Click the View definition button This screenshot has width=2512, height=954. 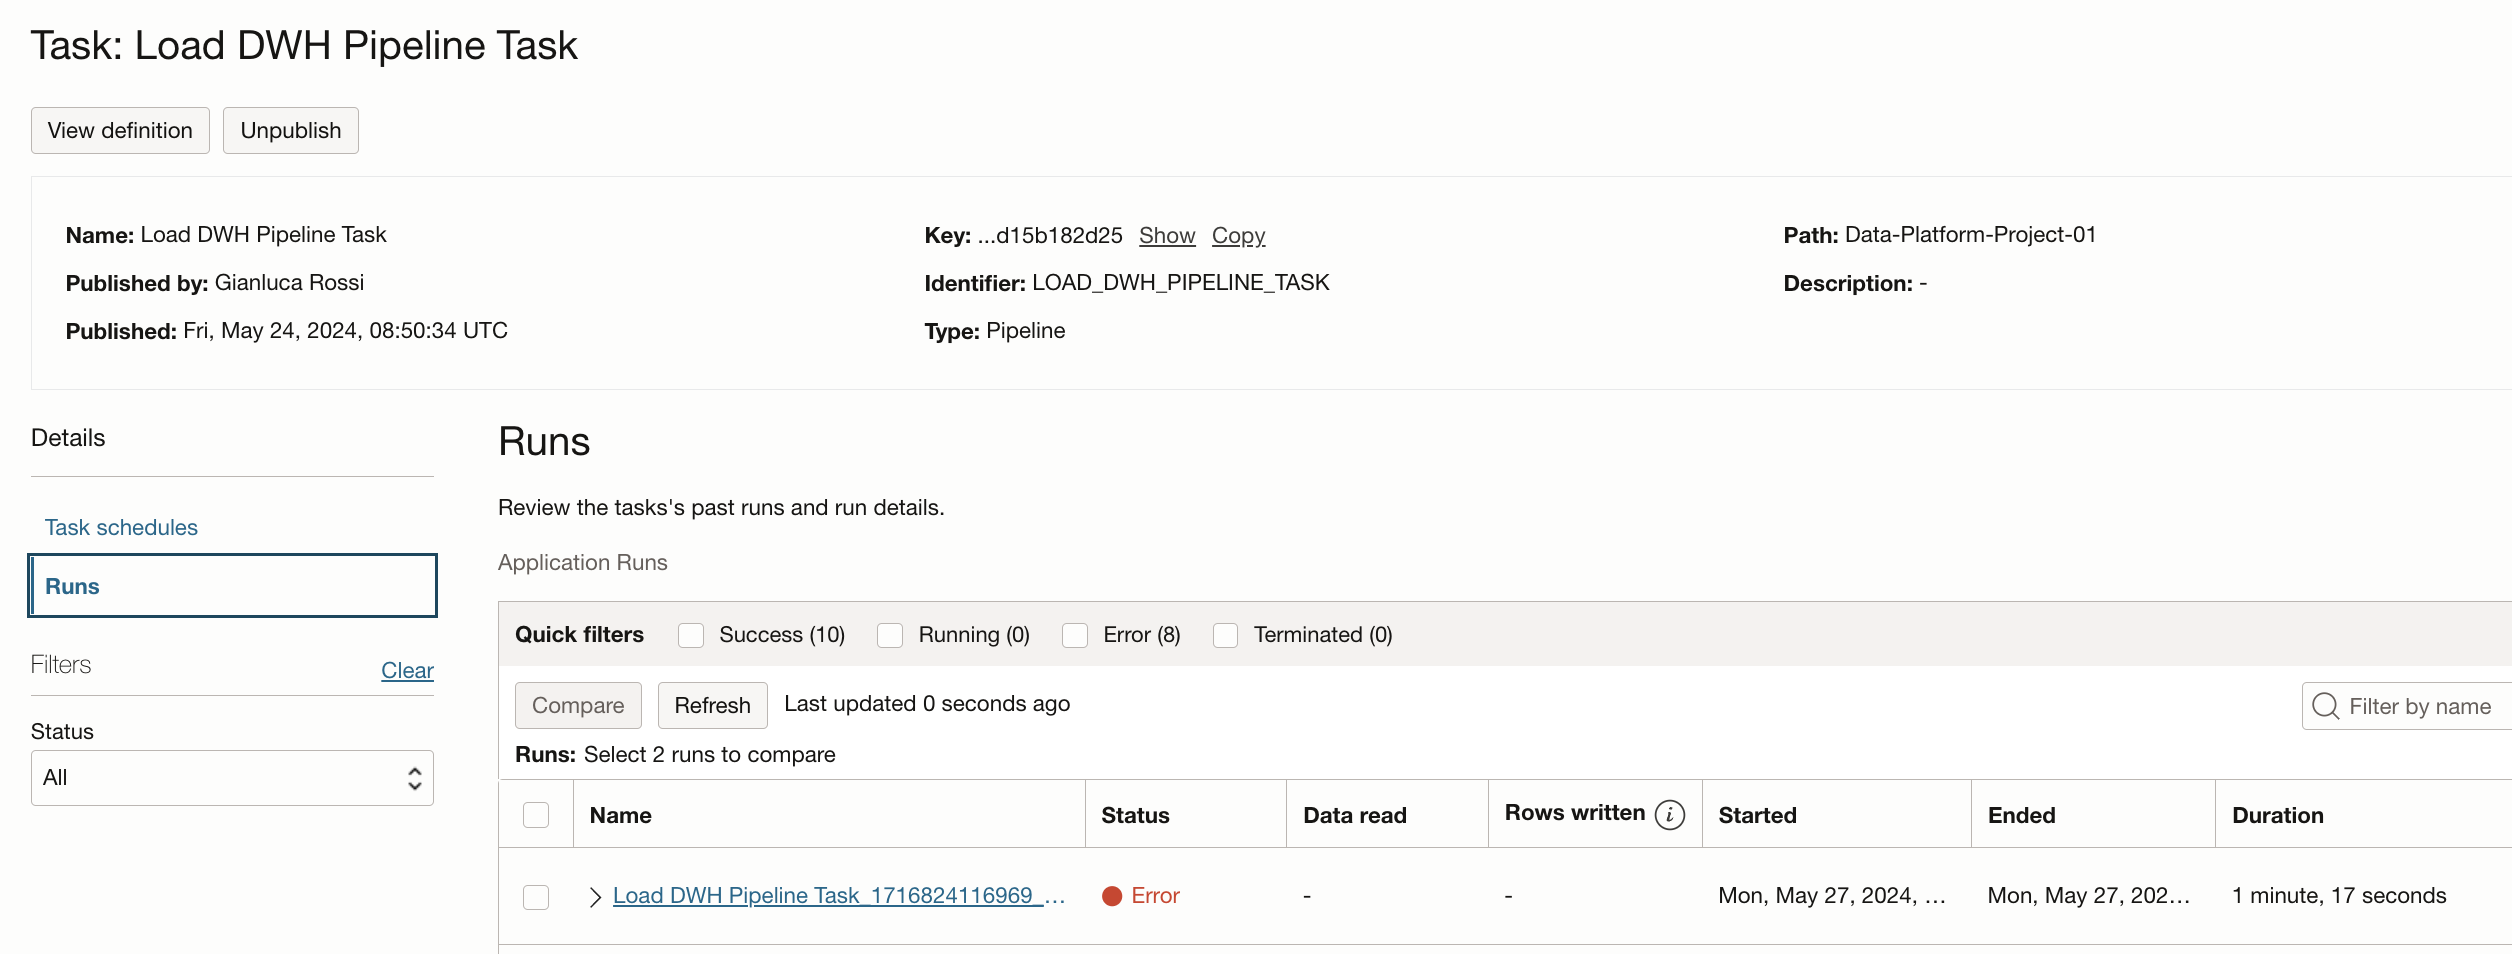pyautogui.click(x=120, y=130)
